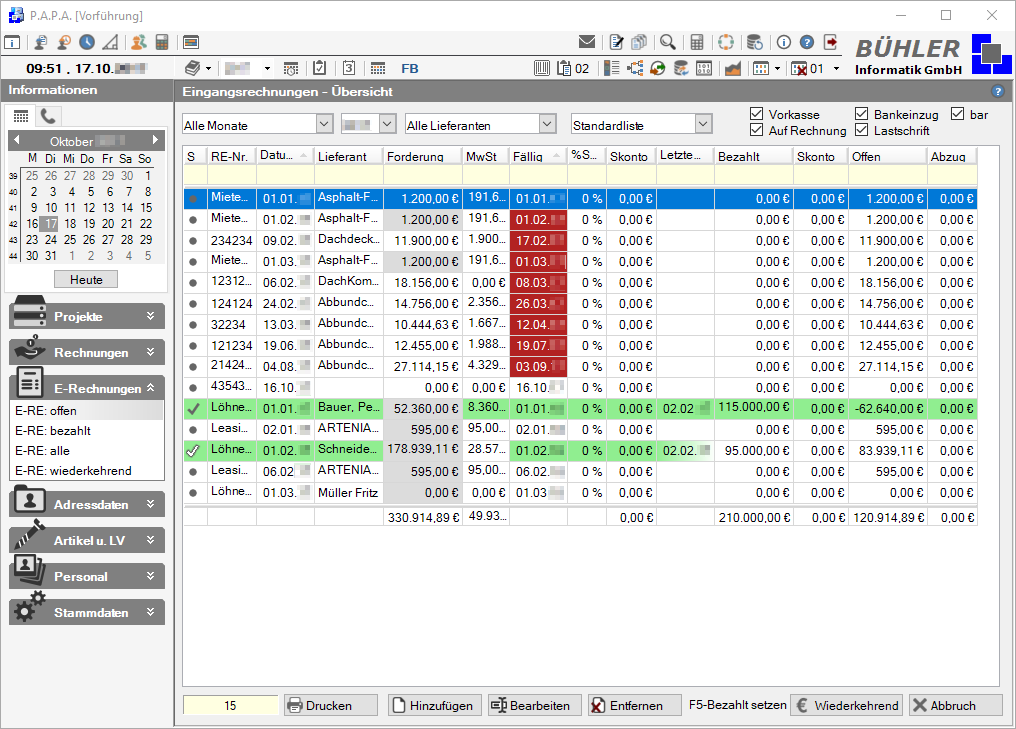Toggle the Bankeinzug checkbox
1016x729 pixels.
pyautogui.click(x=861, y=114)
